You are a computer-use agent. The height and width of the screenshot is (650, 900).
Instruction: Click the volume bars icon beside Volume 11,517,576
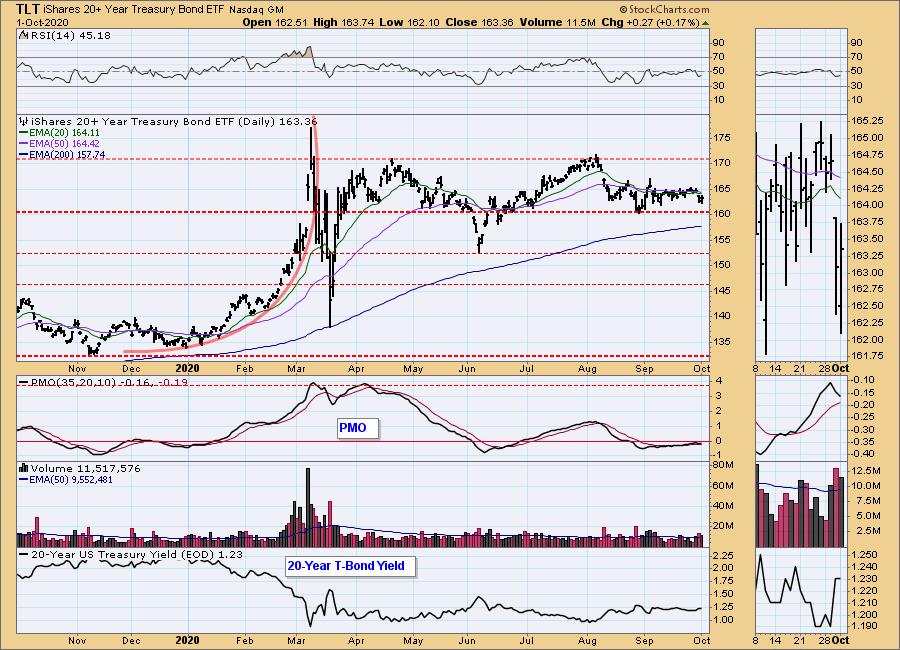click(x=24, y=468)
